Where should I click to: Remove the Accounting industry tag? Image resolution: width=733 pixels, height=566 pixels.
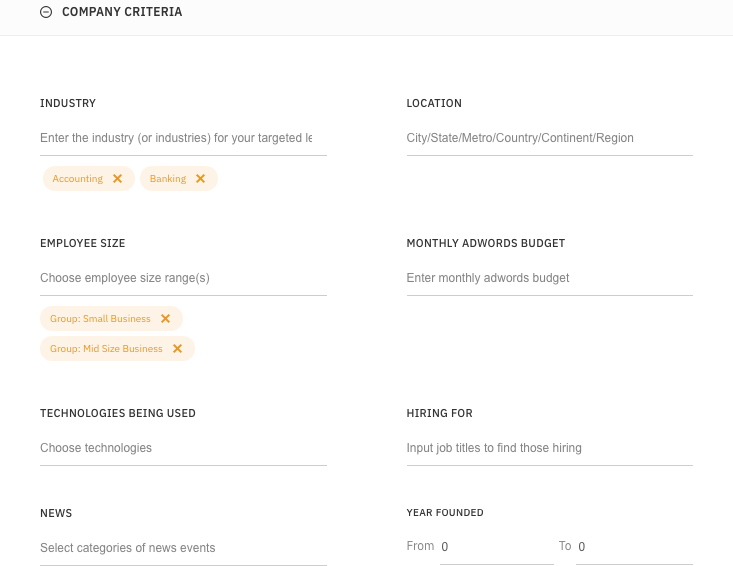(x=117, y=179)
